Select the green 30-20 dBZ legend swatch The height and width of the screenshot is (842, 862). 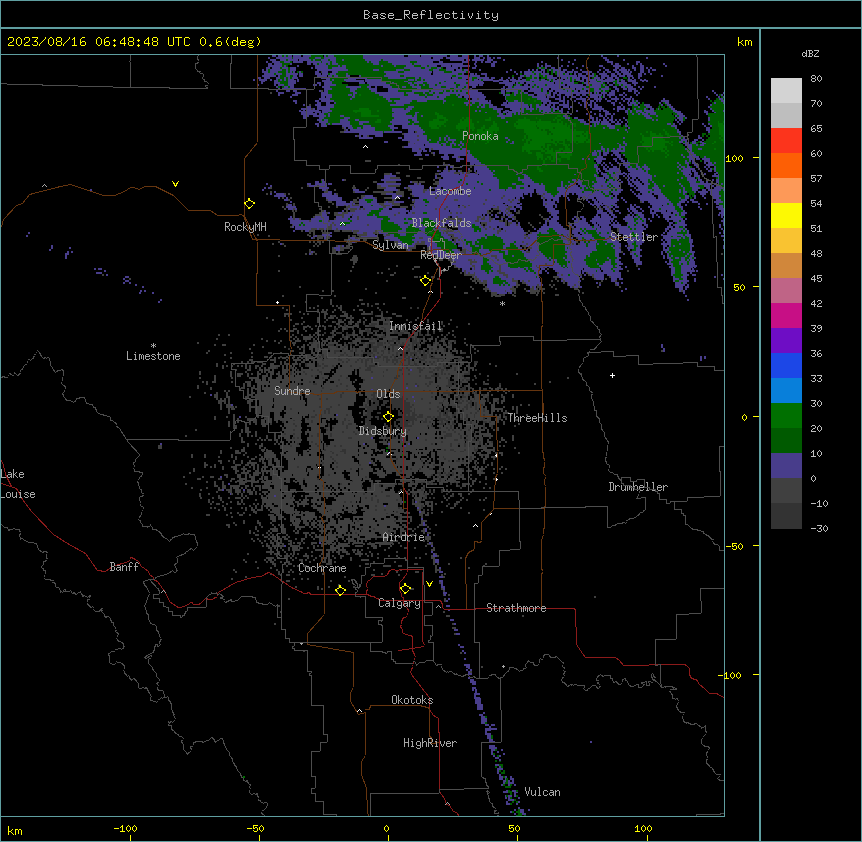786,416
